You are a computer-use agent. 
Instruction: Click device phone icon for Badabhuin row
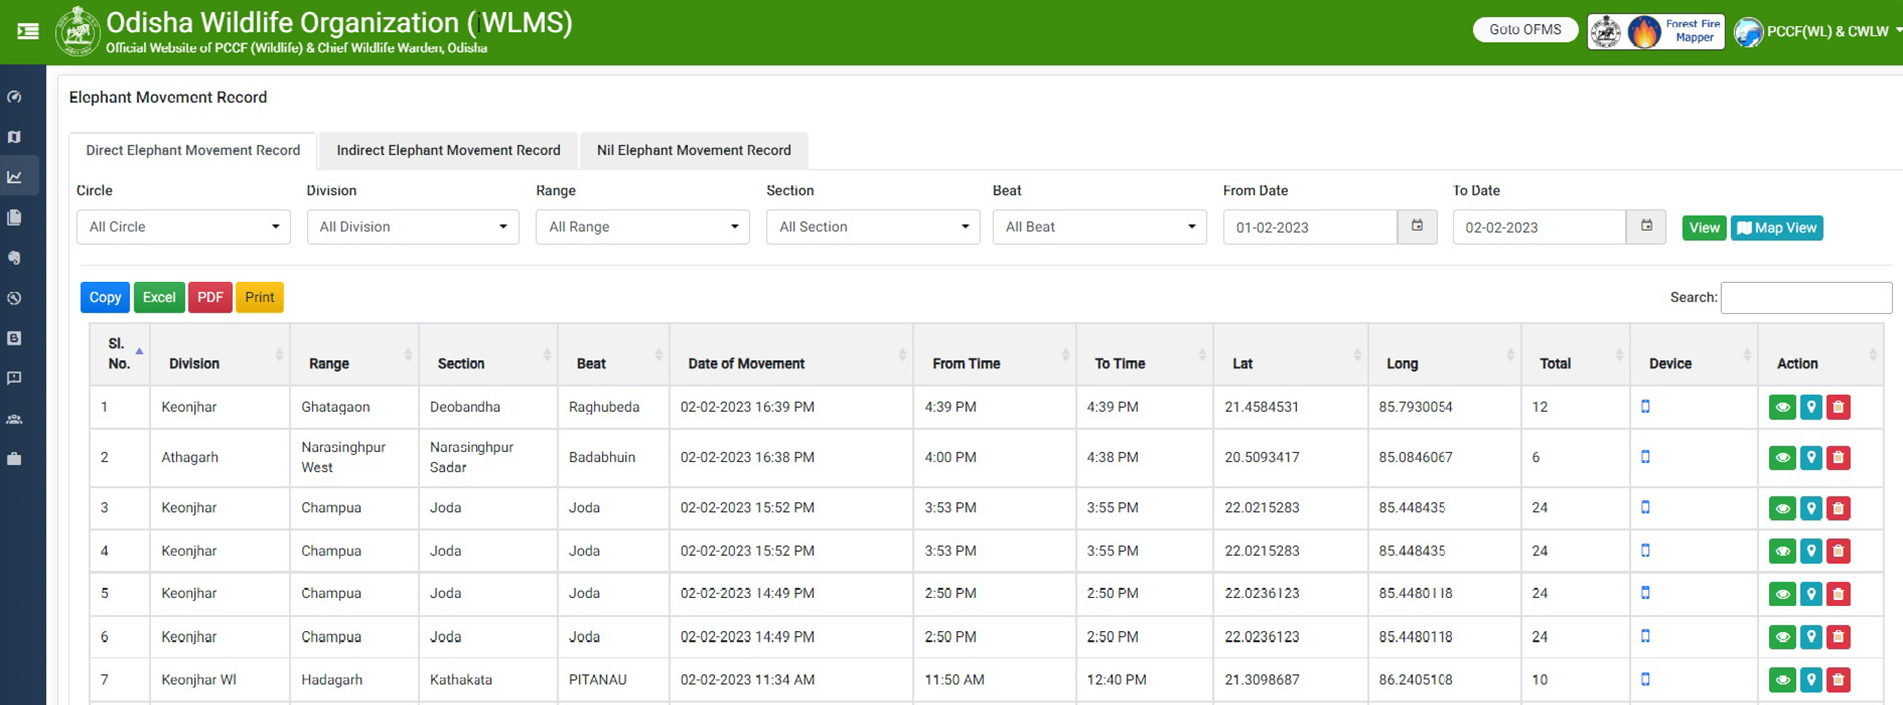point(1645,457)
